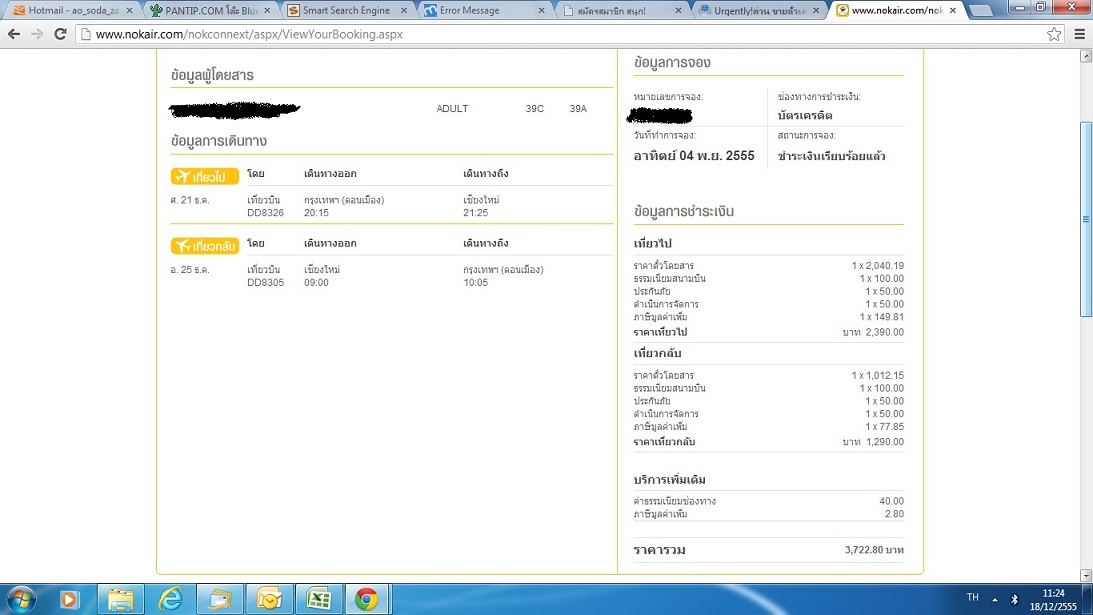Close the PANTIP.COM tab
This screenshot has width=1093, height=615.
(x=267, y=10)
